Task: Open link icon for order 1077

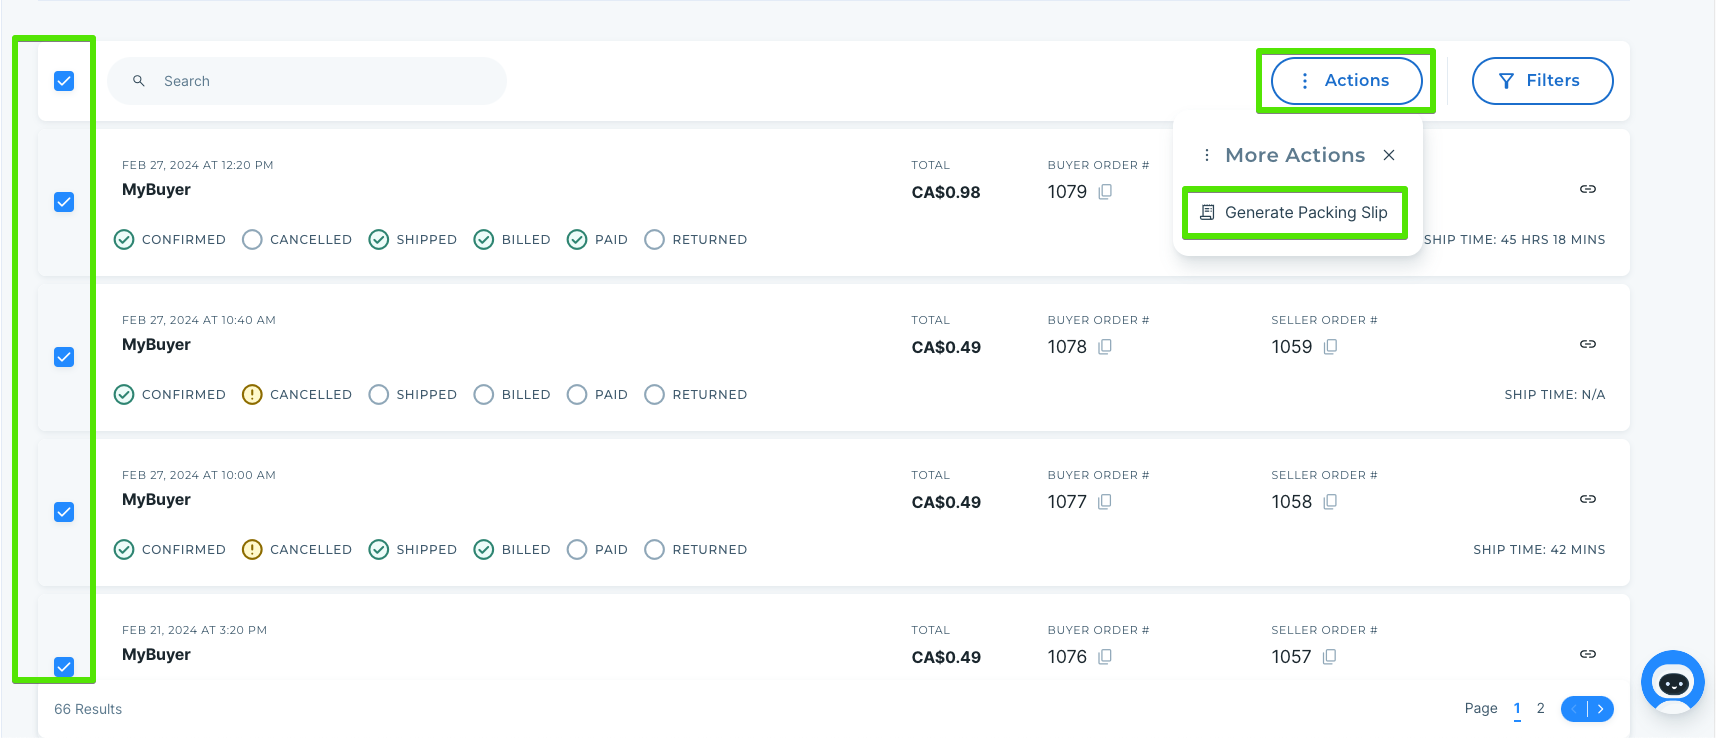Action: (x=1588, y=499)
